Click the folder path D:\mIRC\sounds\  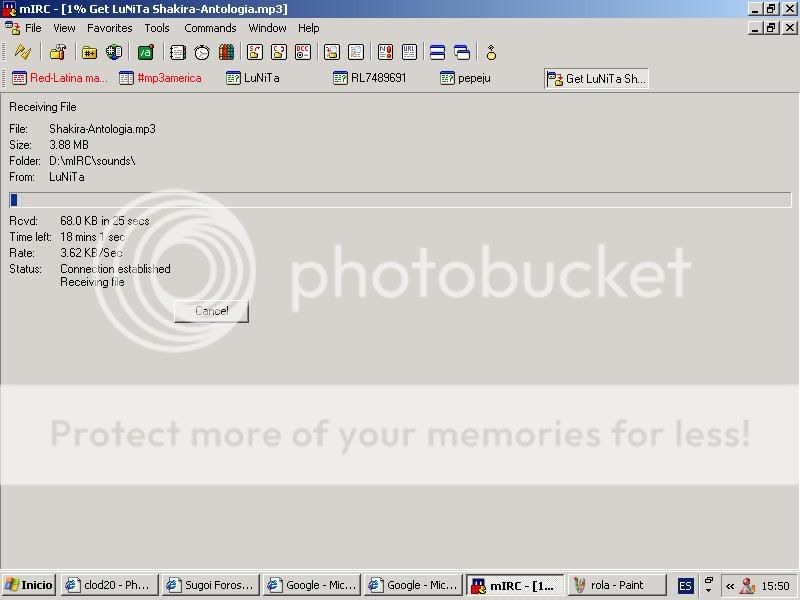[x=92, y=161]
